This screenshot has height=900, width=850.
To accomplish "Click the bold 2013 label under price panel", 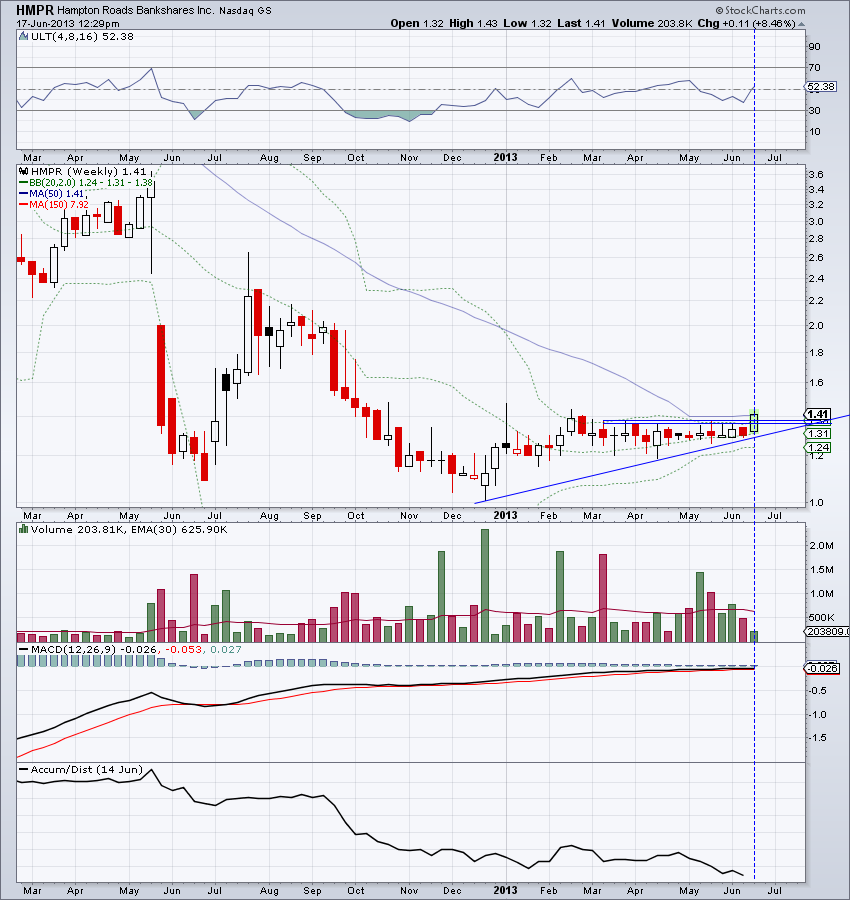I will [505, 515].
